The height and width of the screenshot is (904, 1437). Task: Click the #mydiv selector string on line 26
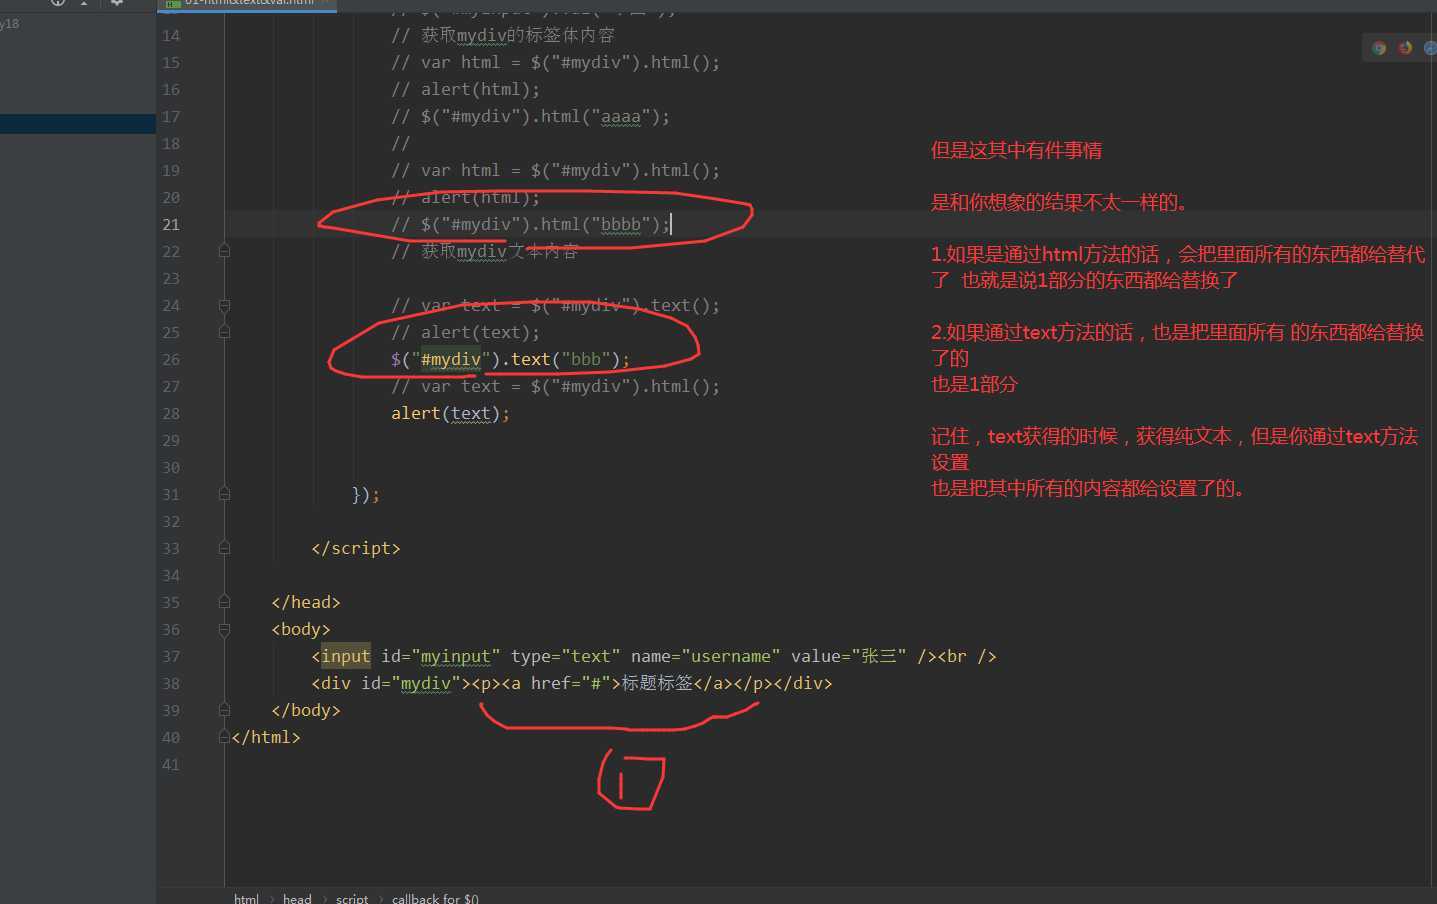[x=450, y=359]
